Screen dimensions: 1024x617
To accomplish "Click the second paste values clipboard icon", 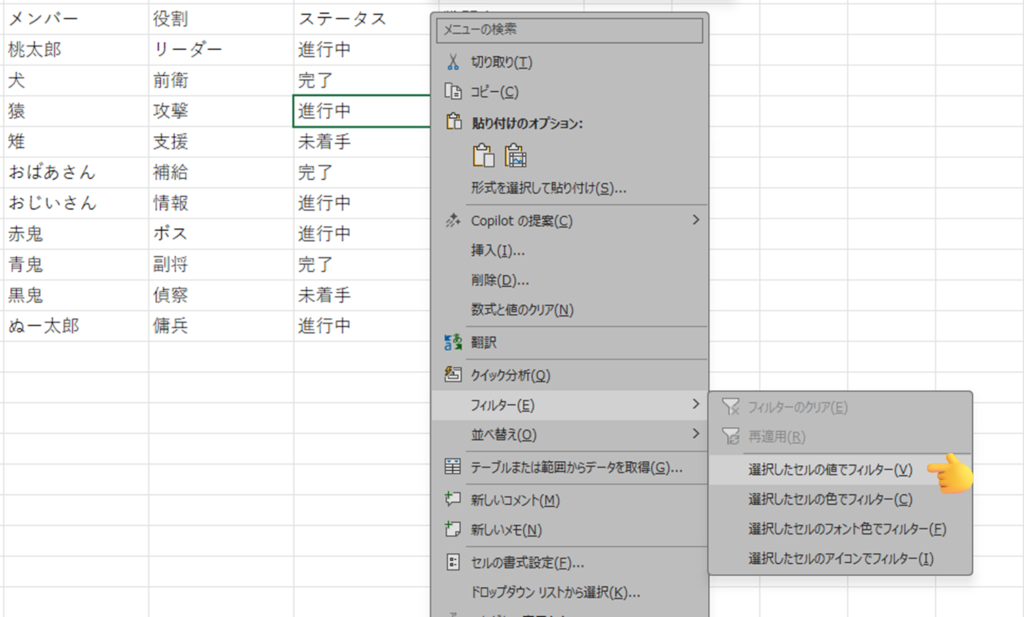I will click(x=516, y=155).
